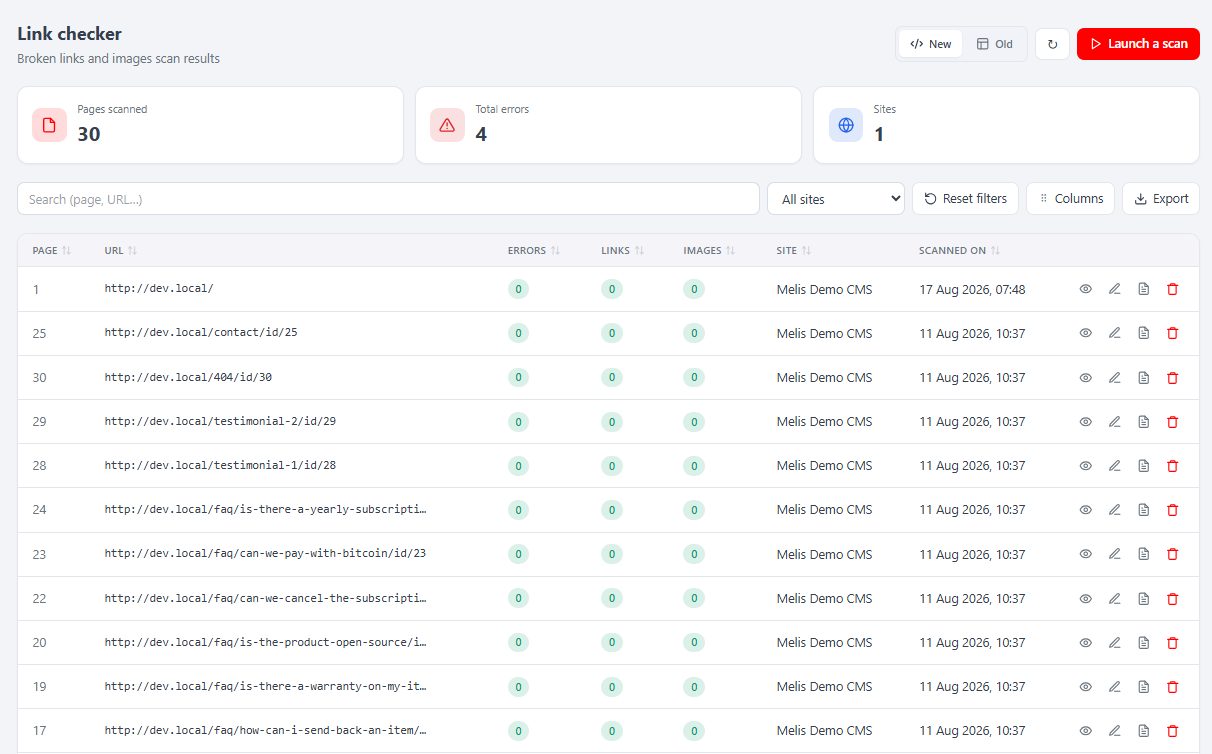Click the Link checker heading
1212x754 pixels.
(x=69, y=34)
